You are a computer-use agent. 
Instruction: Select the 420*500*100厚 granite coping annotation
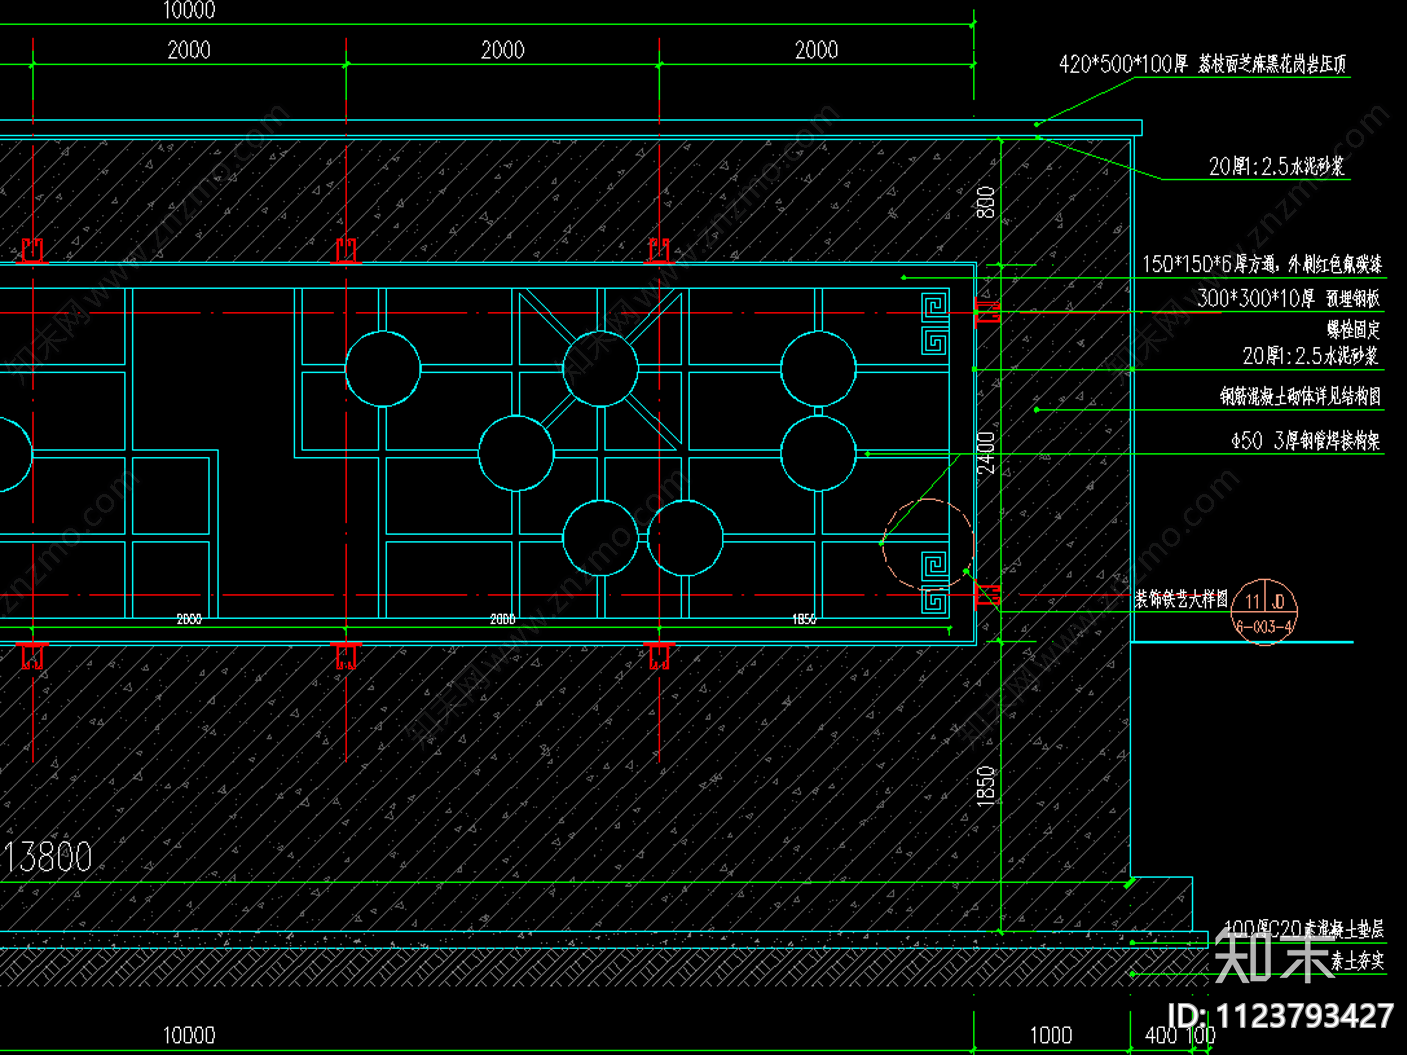(x=1202, y=64)
